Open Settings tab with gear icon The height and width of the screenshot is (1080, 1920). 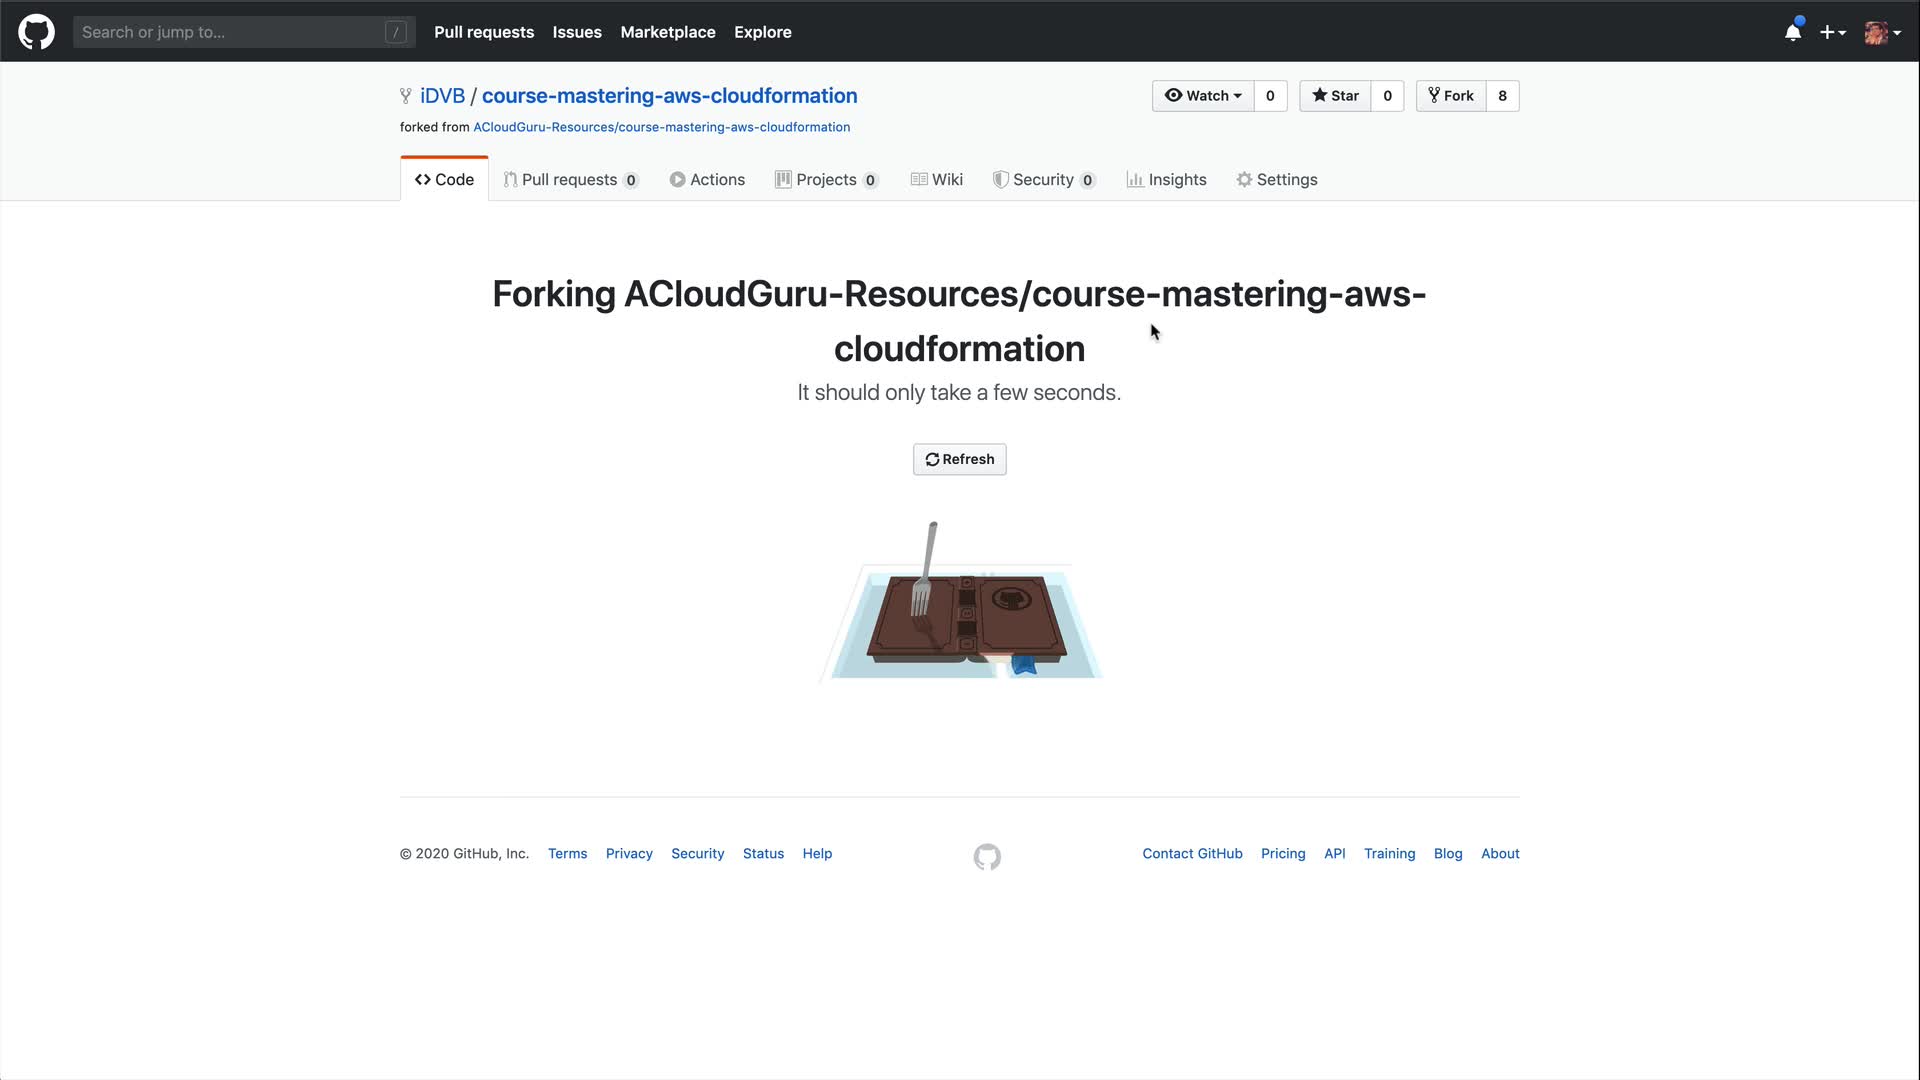coord(1277,180)
